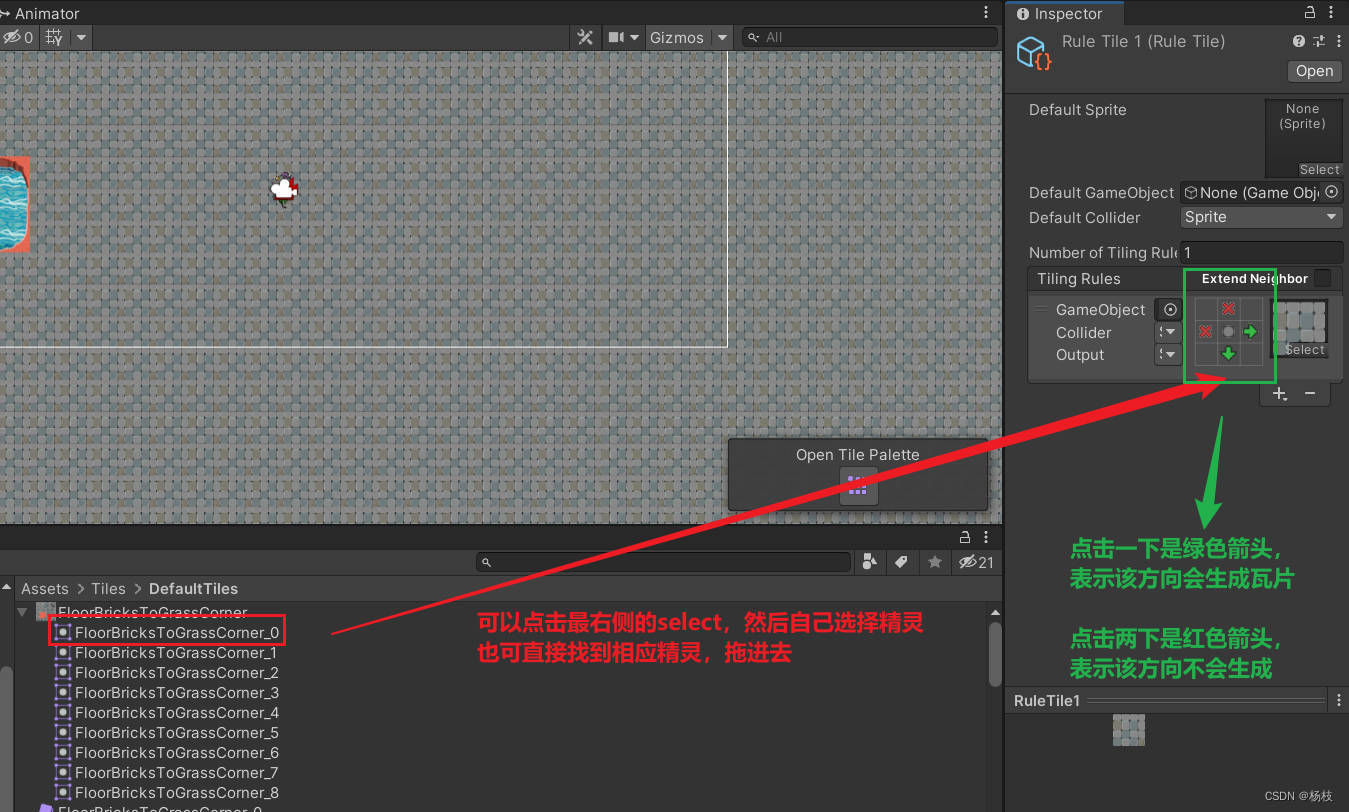Go to Tiles in breadcrumb
Image resolution: width=1349 pixels, height=812 pixels.
[x=108, y=589]
